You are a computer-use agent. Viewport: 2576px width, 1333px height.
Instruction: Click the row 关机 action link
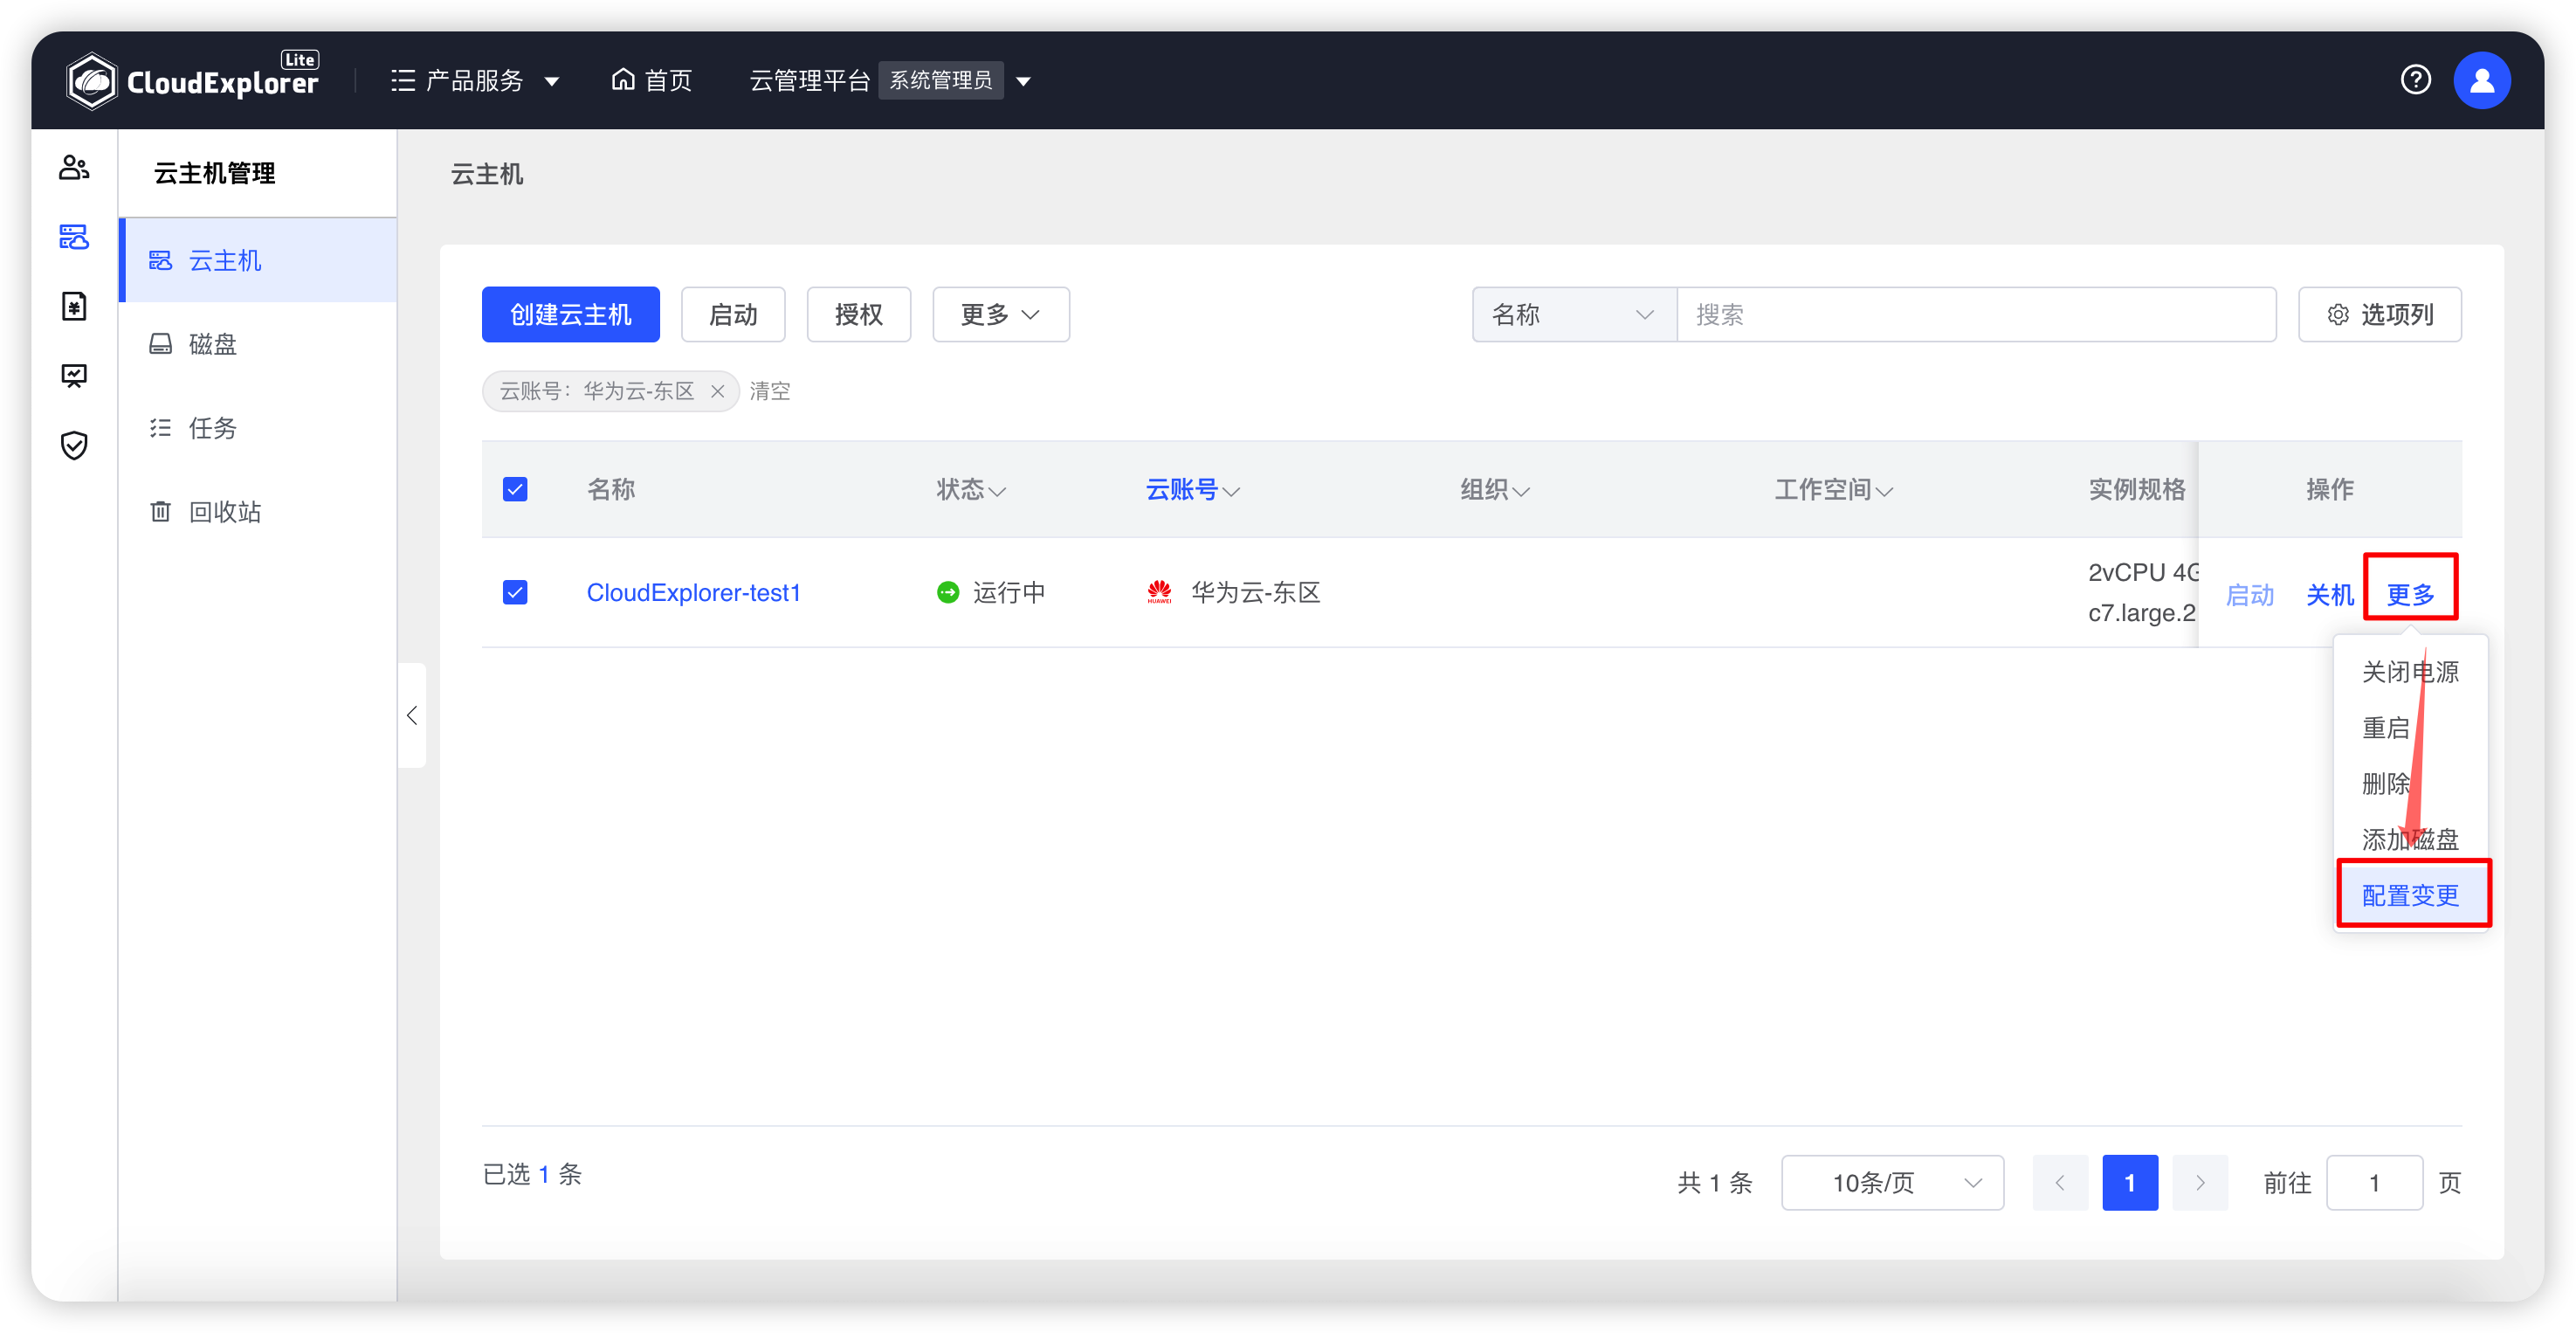(x=2329, y=595)
